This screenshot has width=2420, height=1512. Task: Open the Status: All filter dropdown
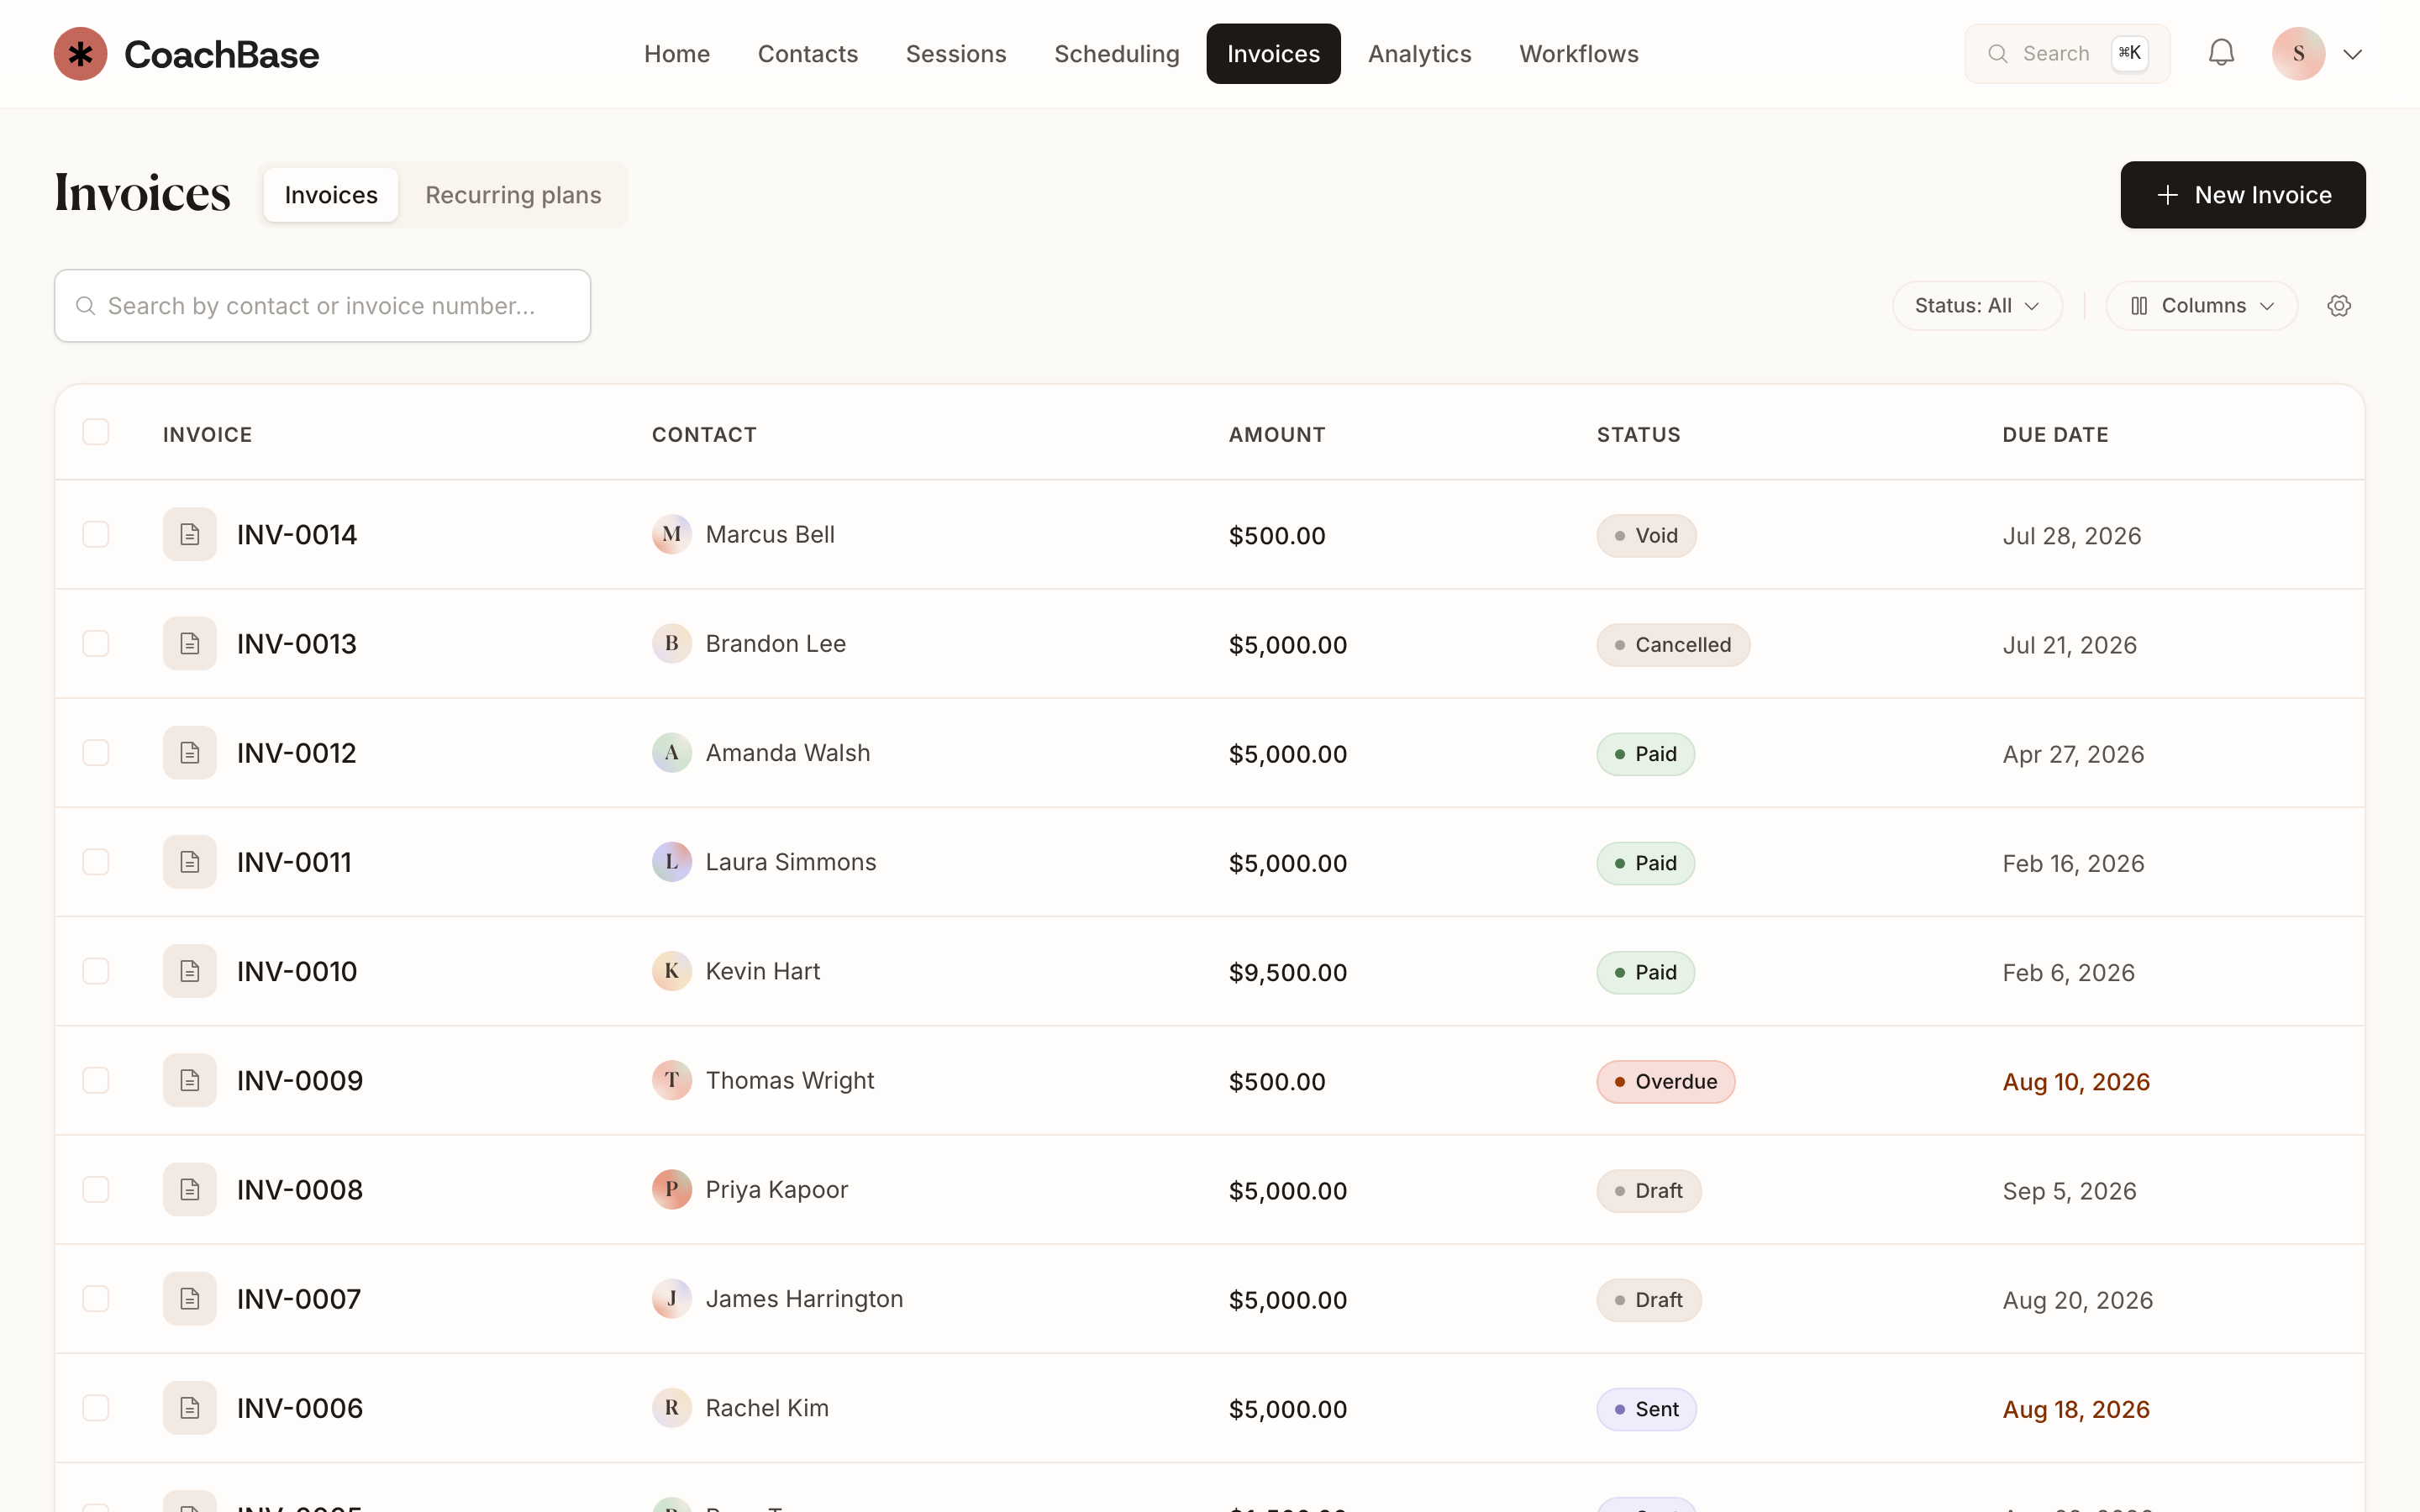pyautogui.click(x=1977, y=306)
